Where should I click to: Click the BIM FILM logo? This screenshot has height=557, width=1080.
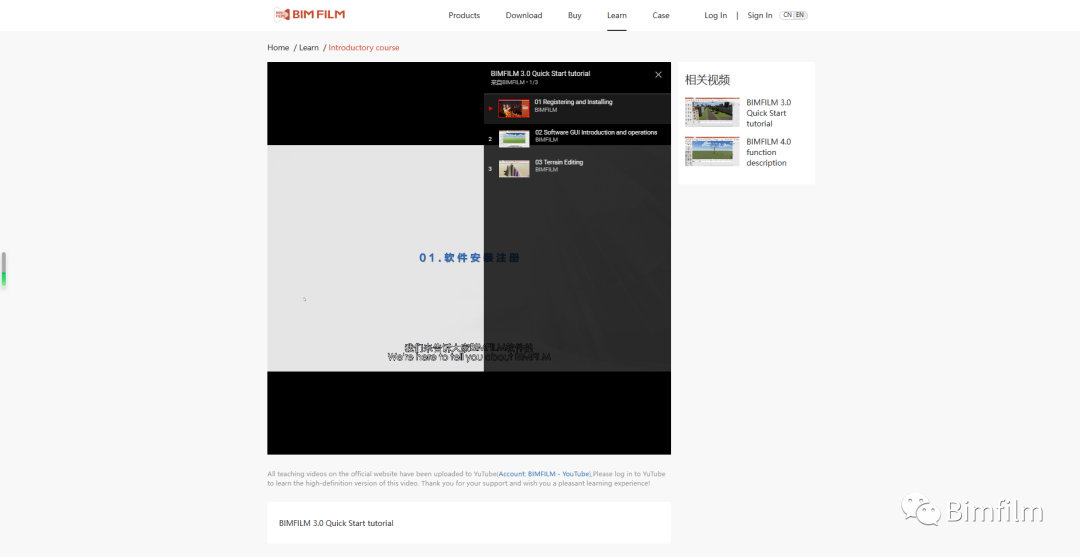pos(309,15)
